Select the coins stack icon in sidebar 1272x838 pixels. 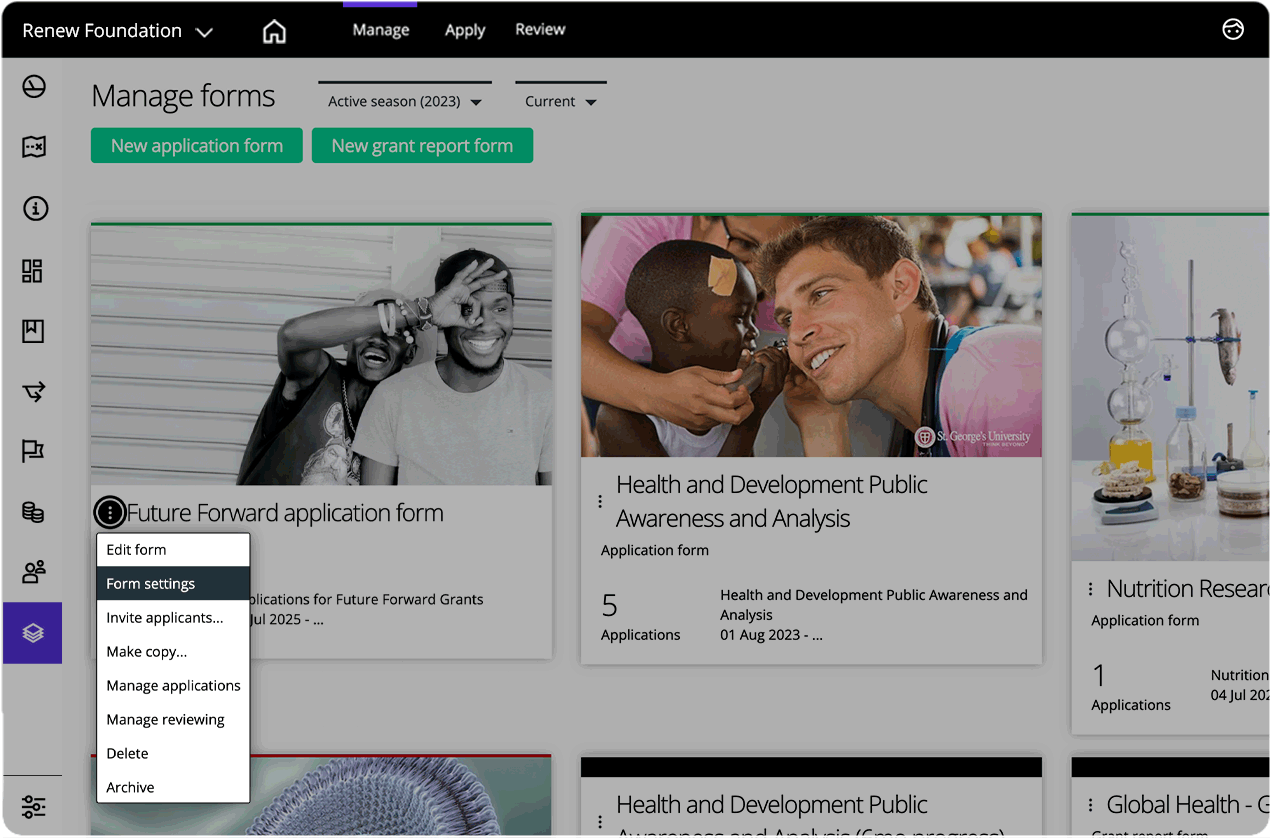(x=33, y=512)
